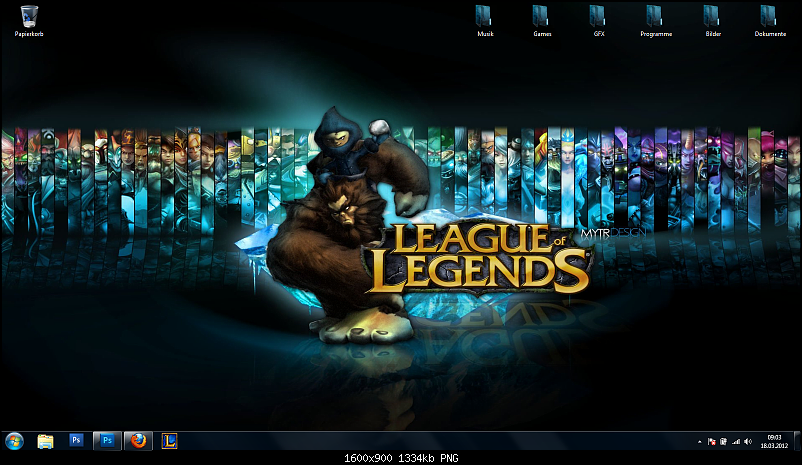
Task: Open the network signal tray icon
Action: [736, 441]
